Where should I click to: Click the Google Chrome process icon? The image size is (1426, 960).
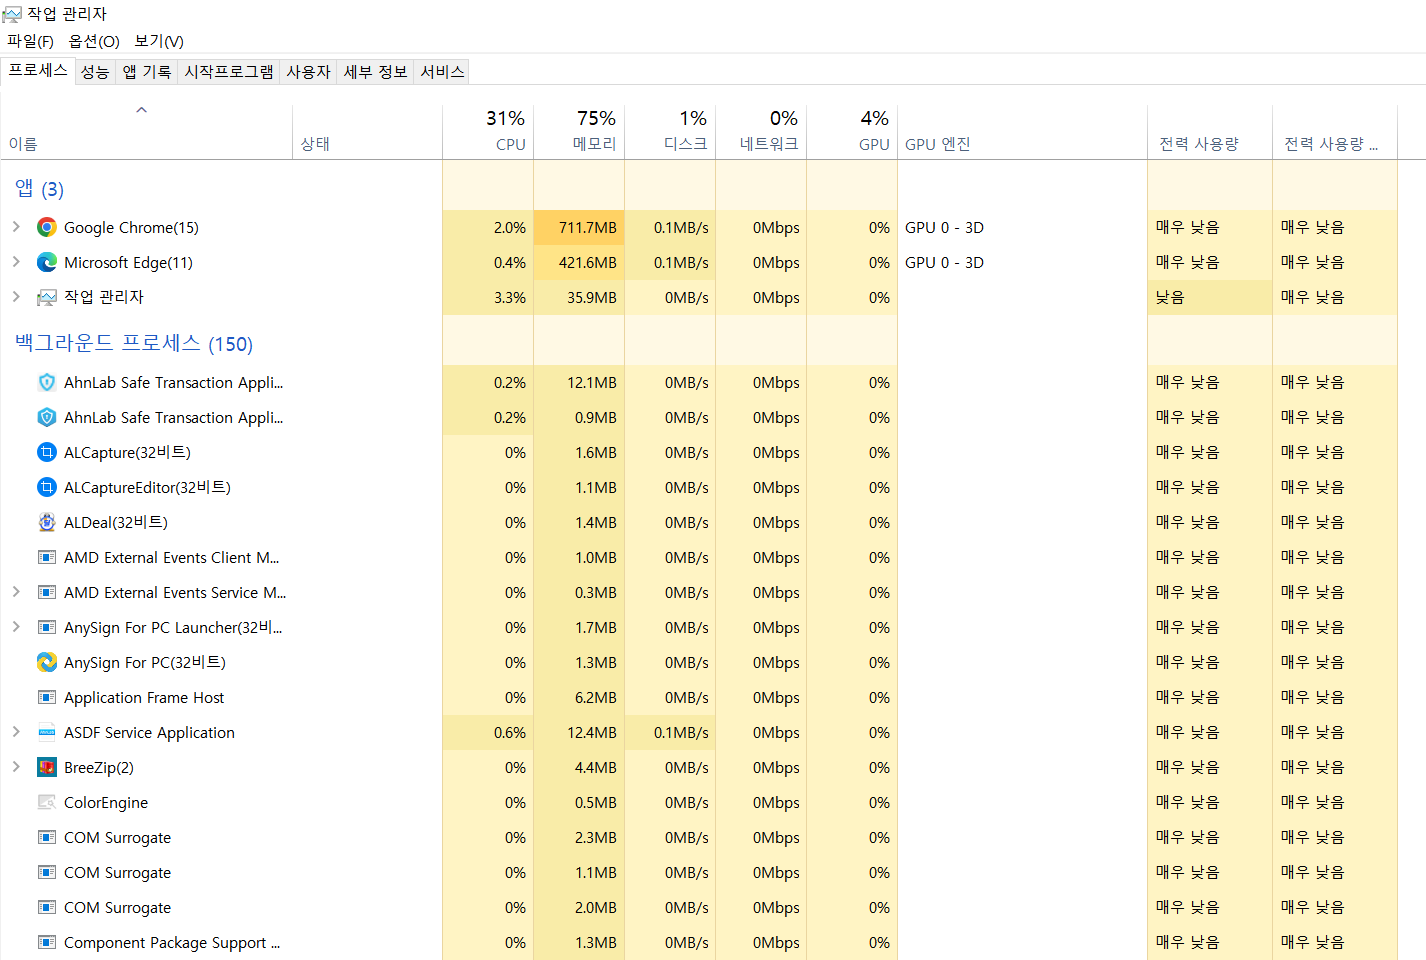click(x=47, y=227)
